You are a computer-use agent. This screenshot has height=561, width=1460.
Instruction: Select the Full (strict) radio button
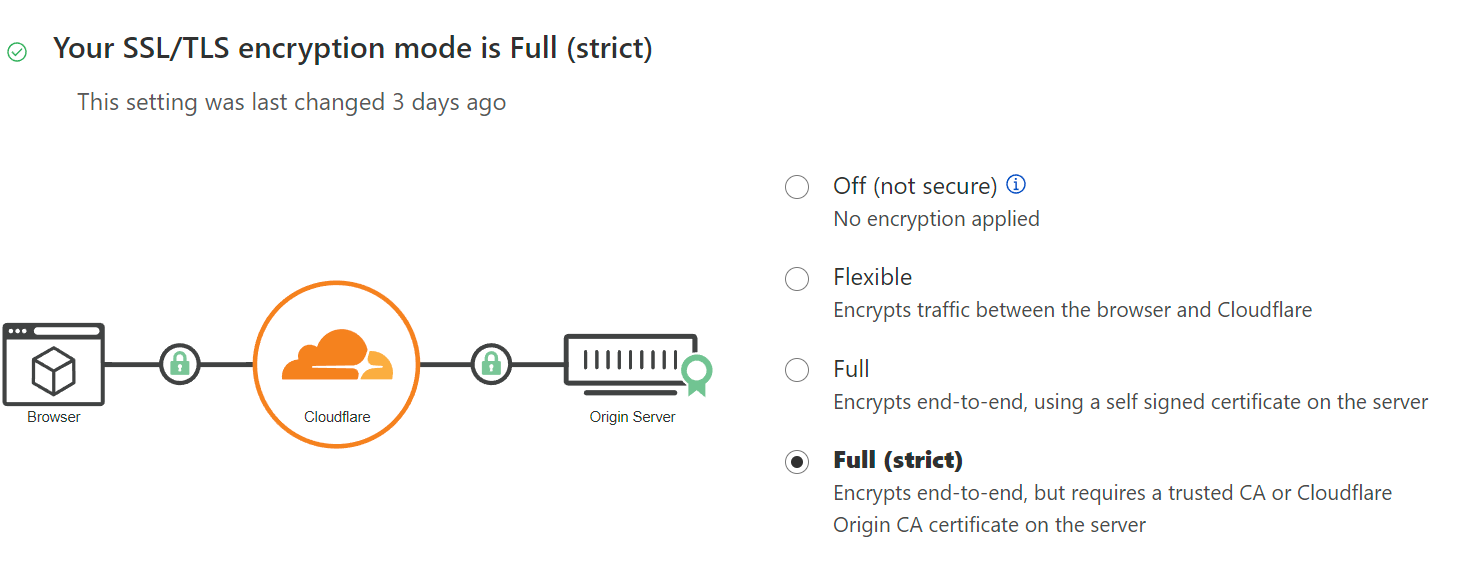click(797, 462)
